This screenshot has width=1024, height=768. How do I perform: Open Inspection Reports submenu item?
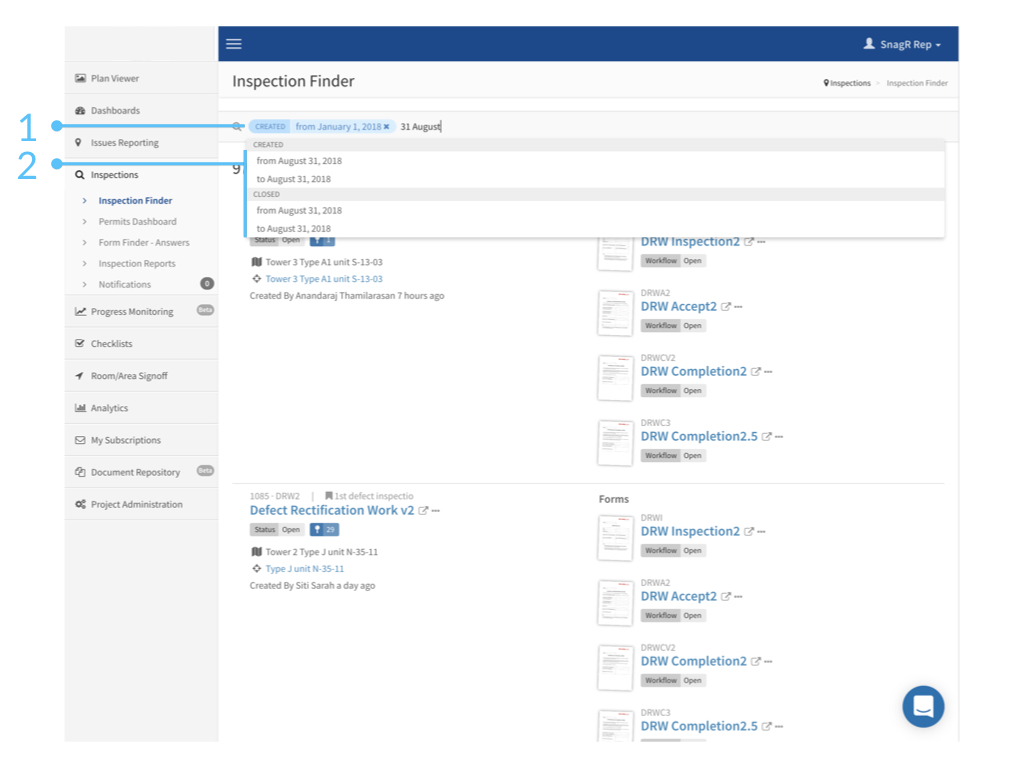pos(136,263)
